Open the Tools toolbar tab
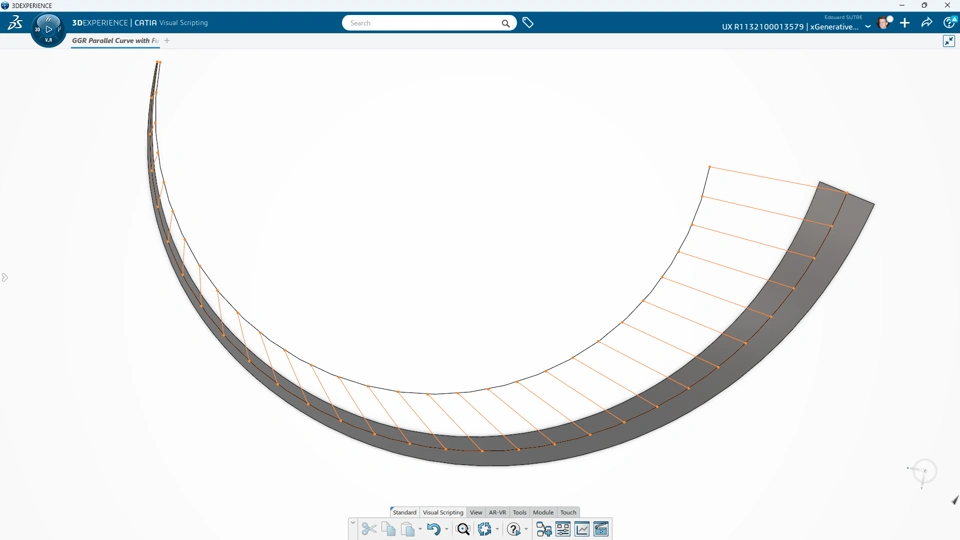 click(x=520, y=512)
